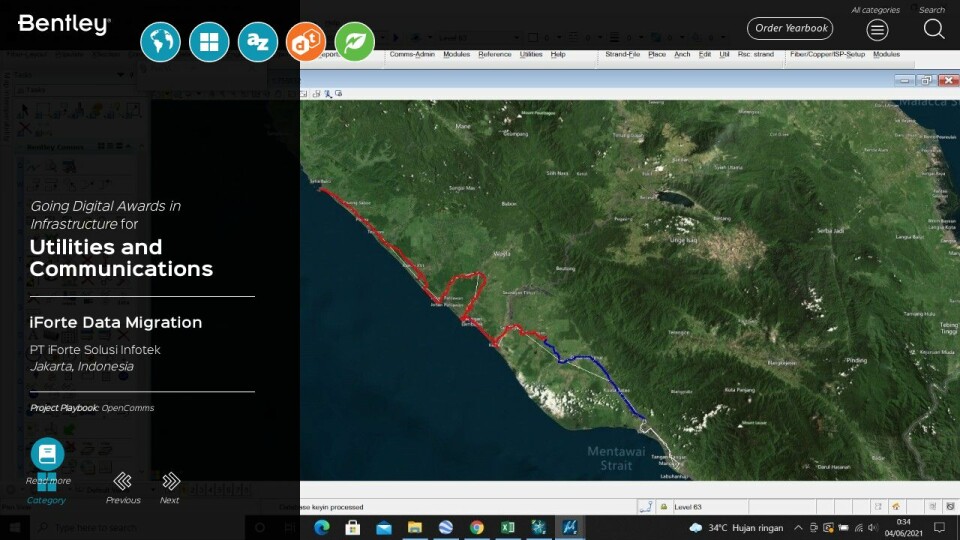Click the globe browser icon on taskbar
Viewport: 960px width, 540px height.
[446, 527]
